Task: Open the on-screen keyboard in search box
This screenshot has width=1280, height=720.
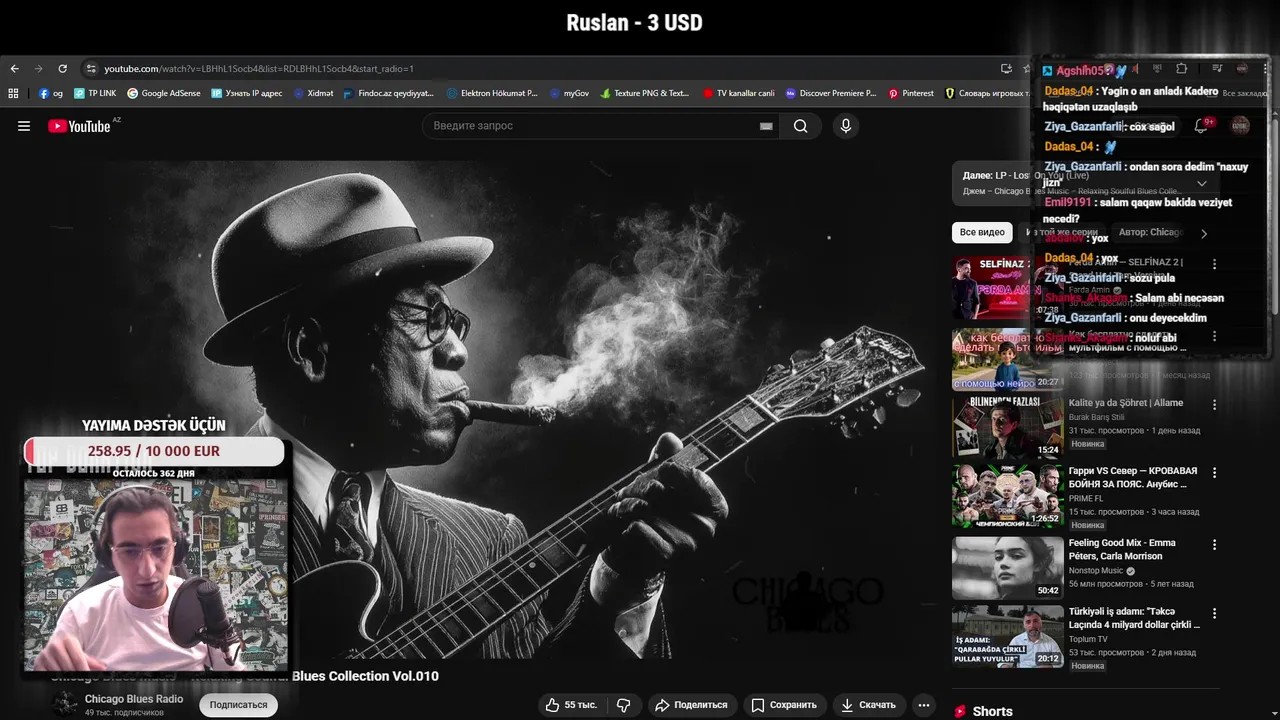Action: 766,126
